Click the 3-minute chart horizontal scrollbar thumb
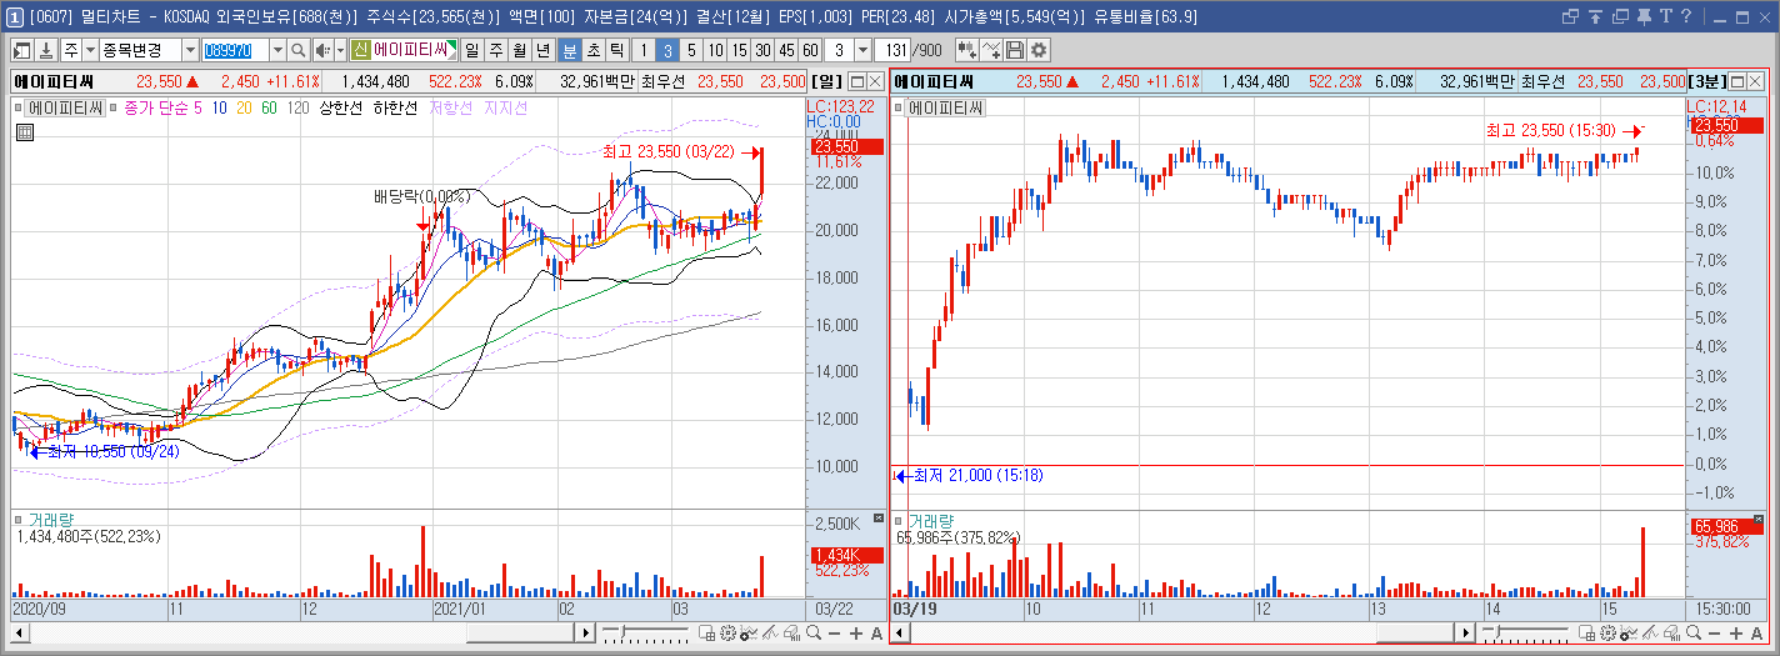 pyautogui.click(x=1415, y=633)
